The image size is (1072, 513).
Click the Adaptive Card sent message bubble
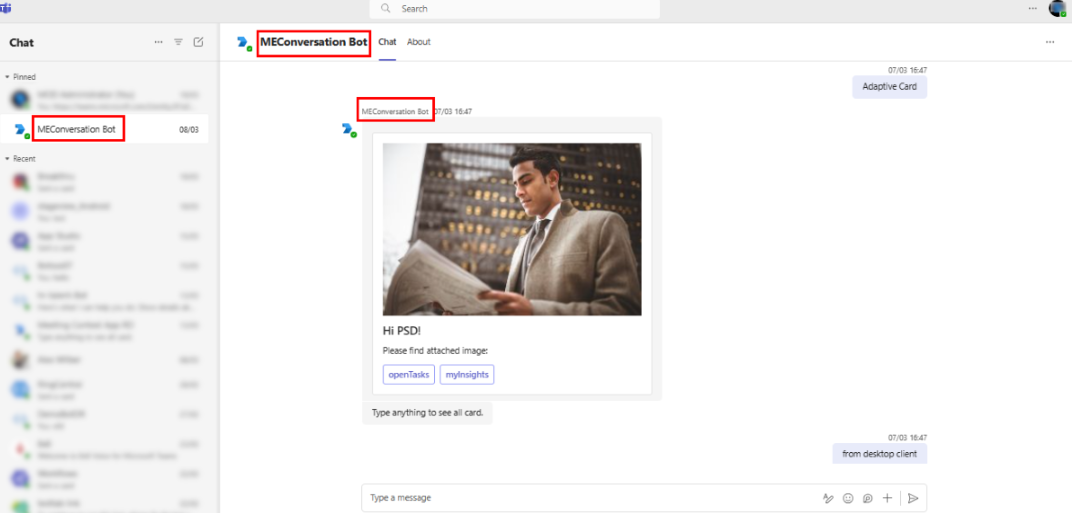pos(889,87)
